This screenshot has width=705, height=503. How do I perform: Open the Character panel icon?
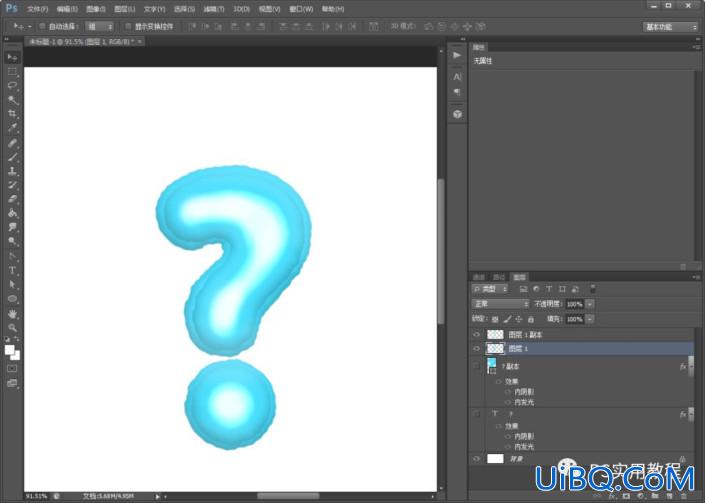click(x=457, y=77)
